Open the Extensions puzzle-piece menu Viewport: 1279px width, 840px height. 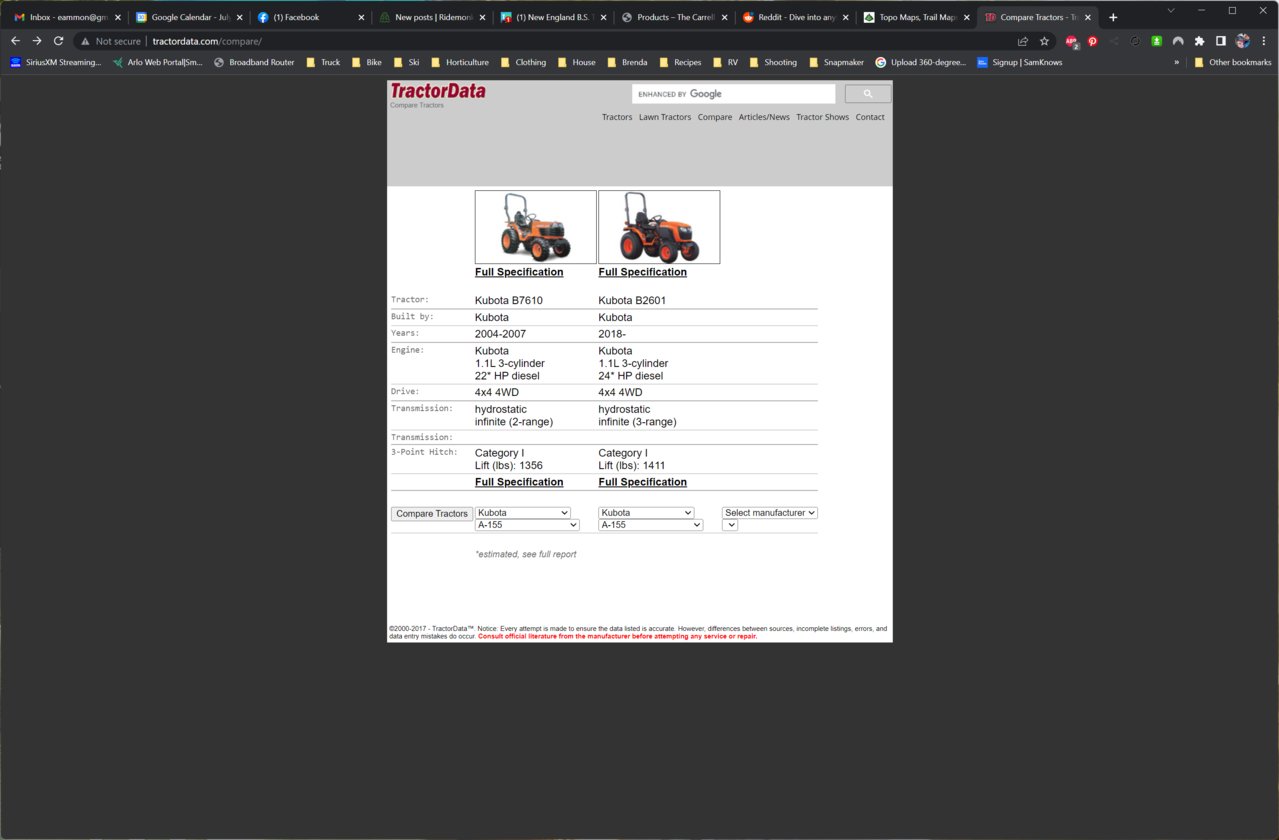pos(1199,41)
